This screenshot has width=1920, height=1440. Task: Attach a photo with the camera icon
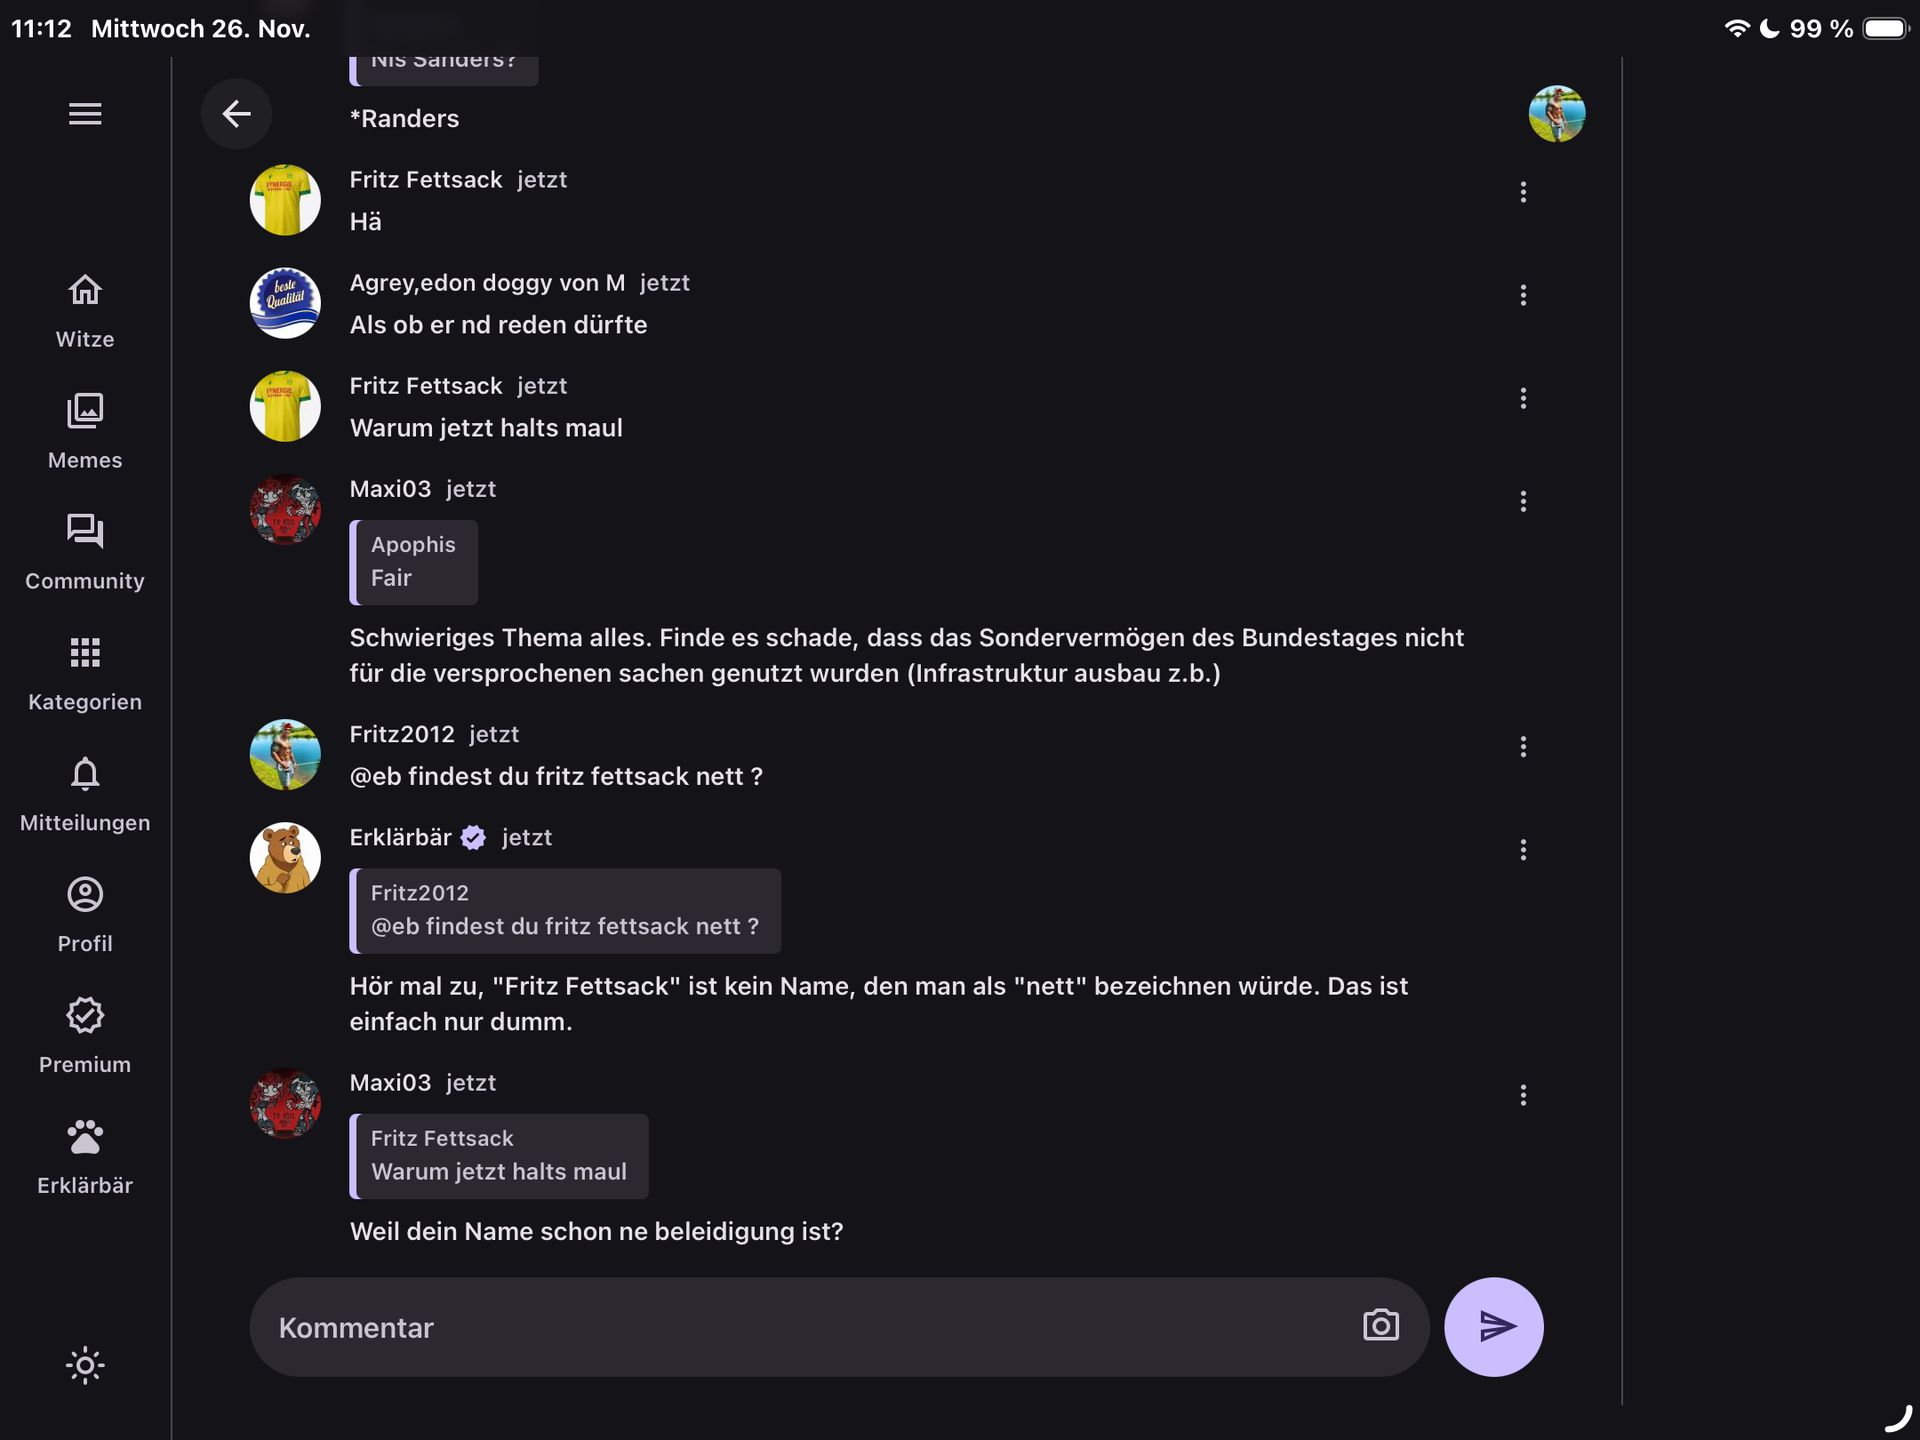point(1380,1326)
